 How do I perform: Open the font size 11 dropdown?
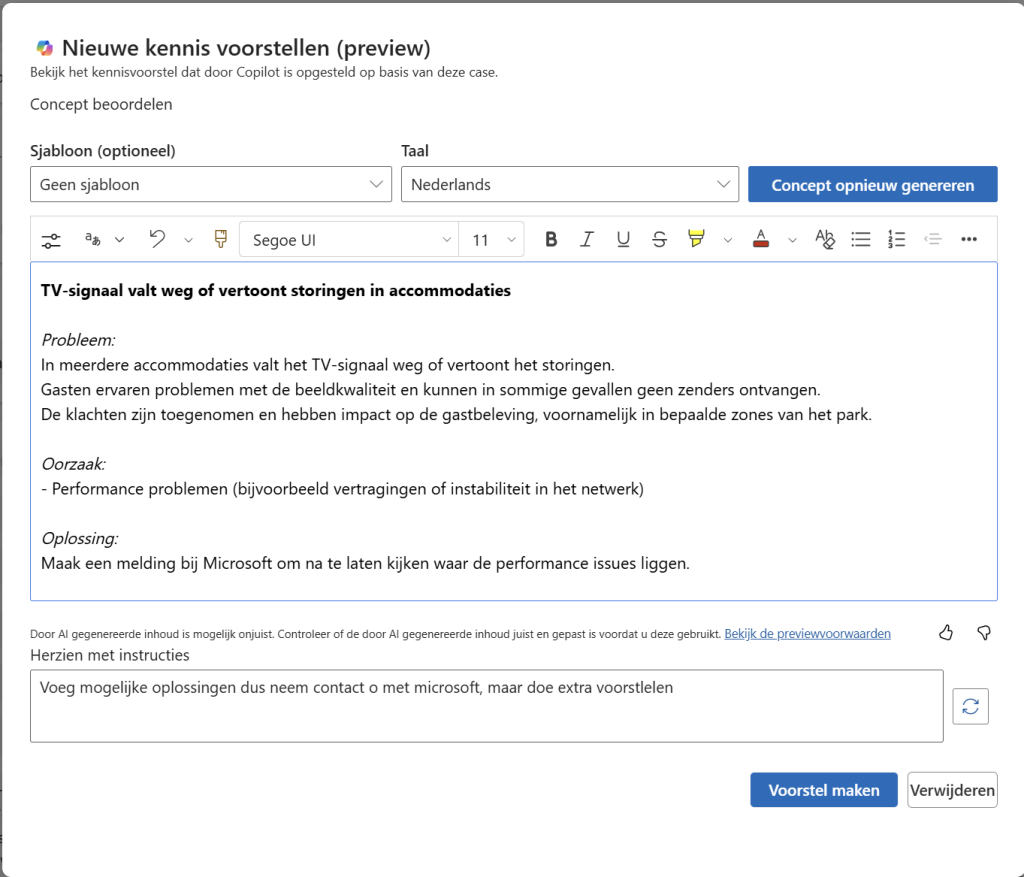pos(492,240)
